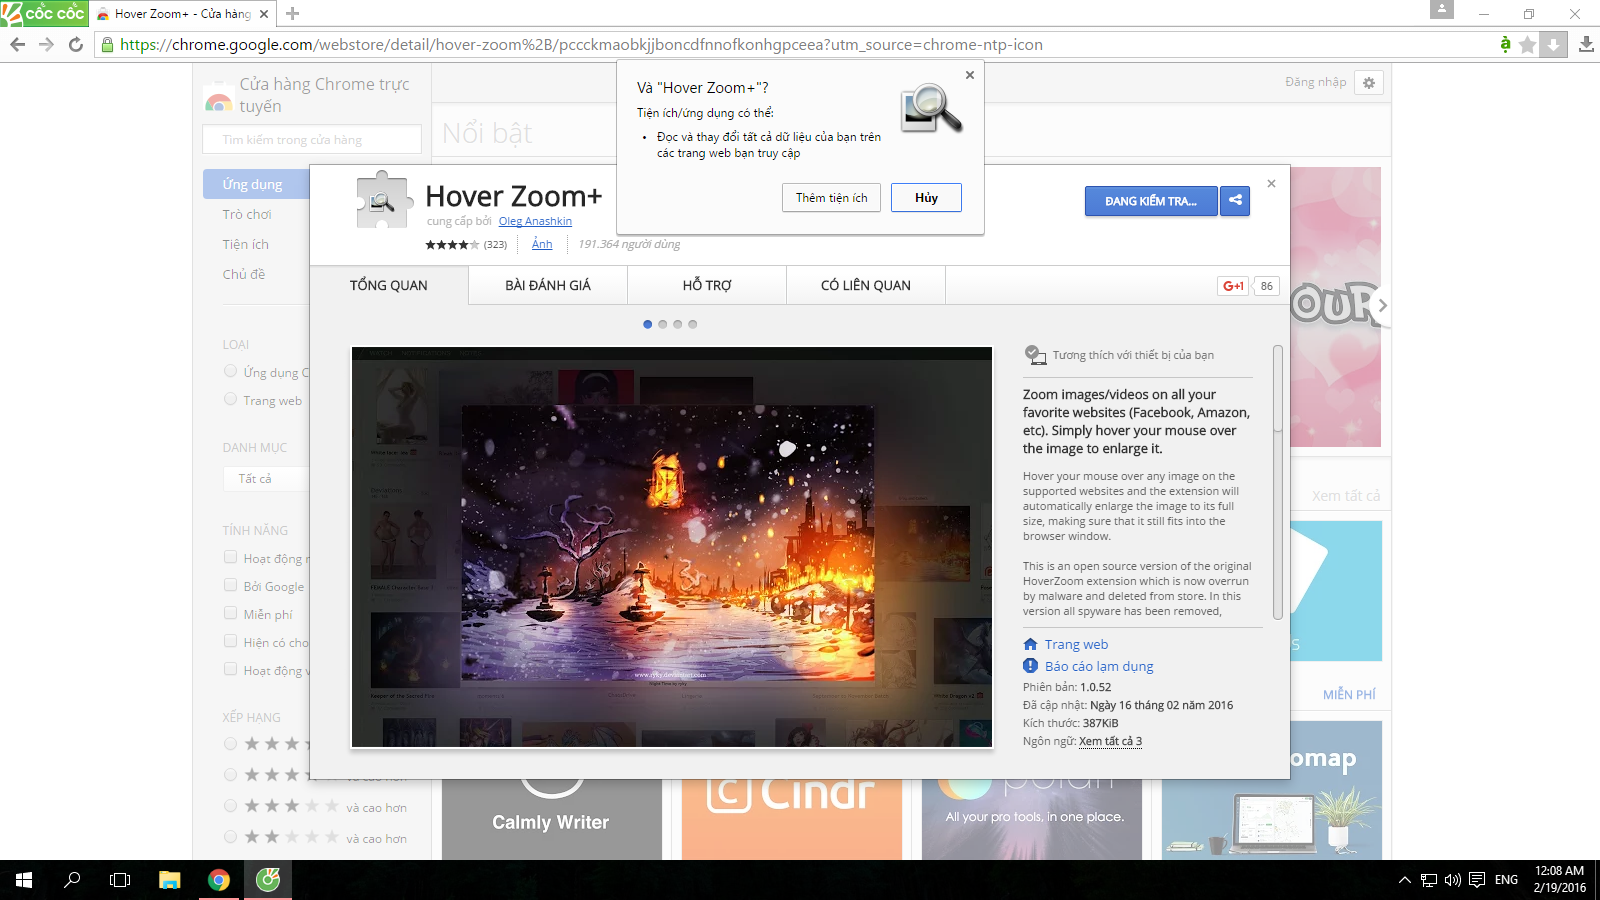This screenshot has width=1600, height=900.
Task: Show hidden system tray icons
Action: pyautogui.click(x=1405, y=880)
